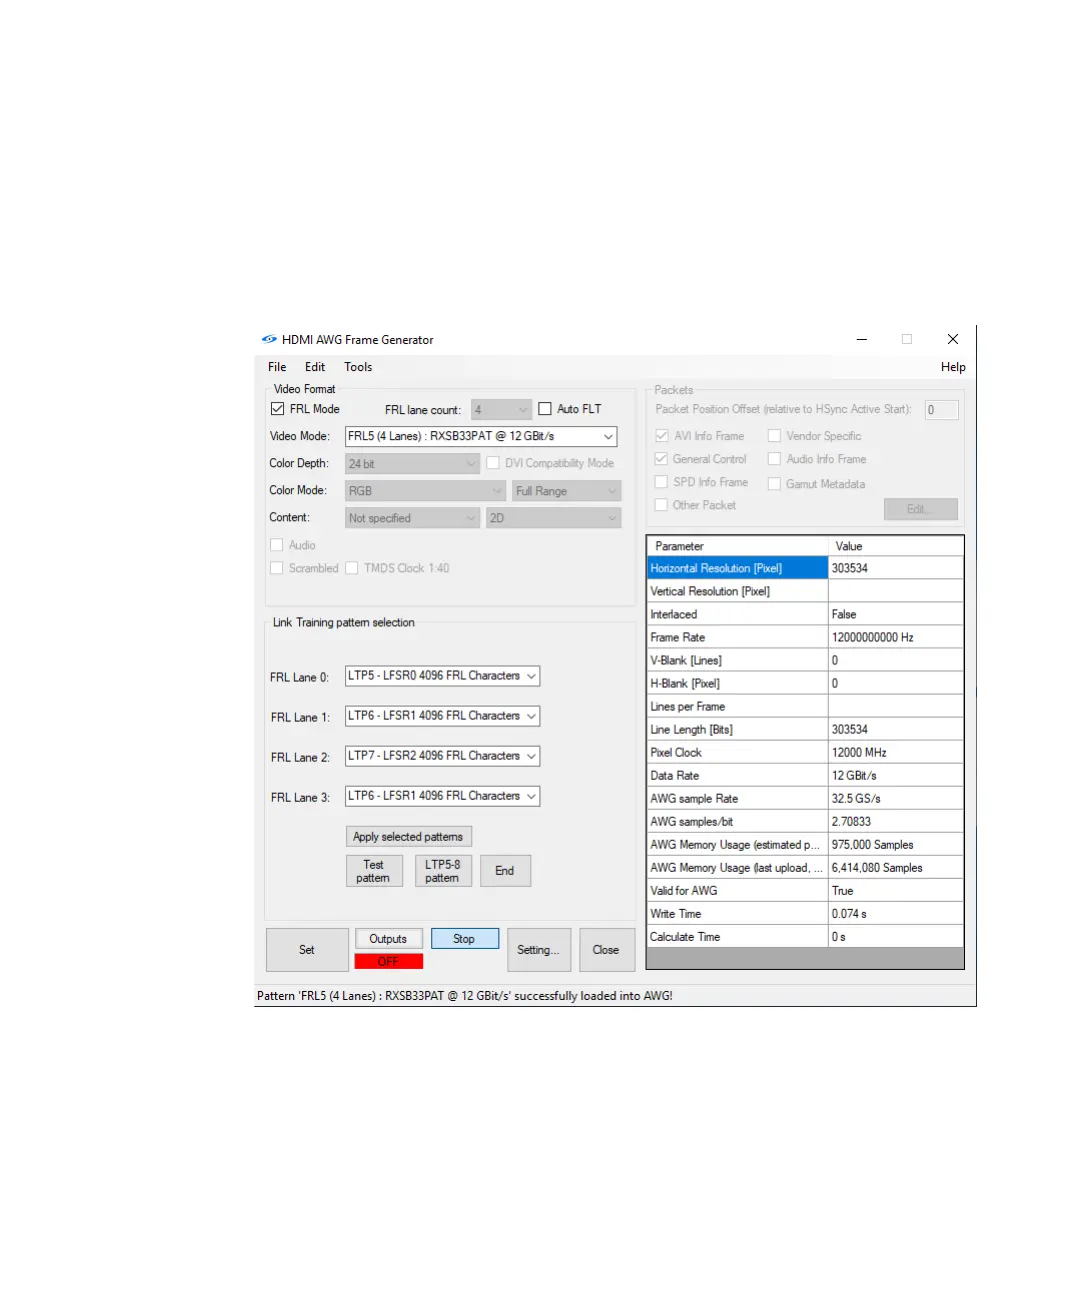Select the Interlaced parameter row

pos(805,614)
